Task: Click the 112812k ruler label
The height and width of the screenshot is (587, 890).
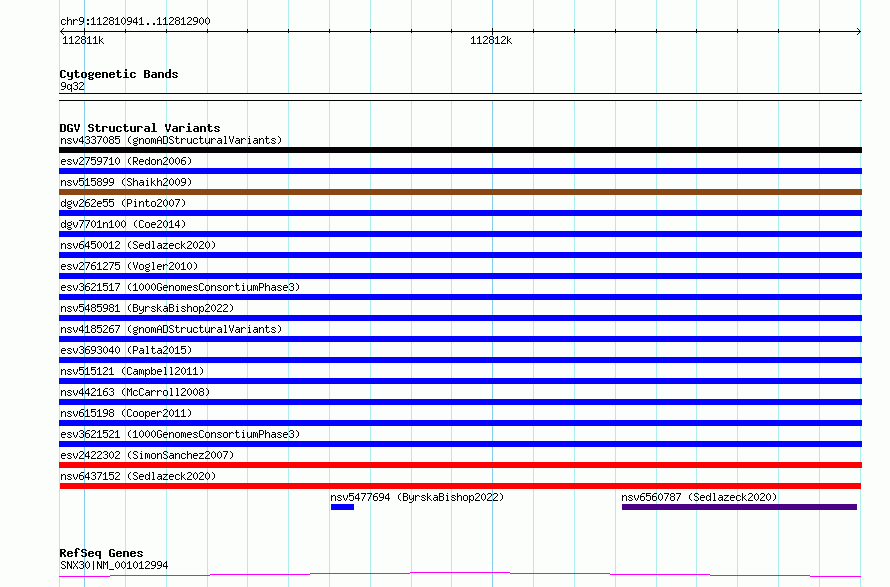Action: 491,40
